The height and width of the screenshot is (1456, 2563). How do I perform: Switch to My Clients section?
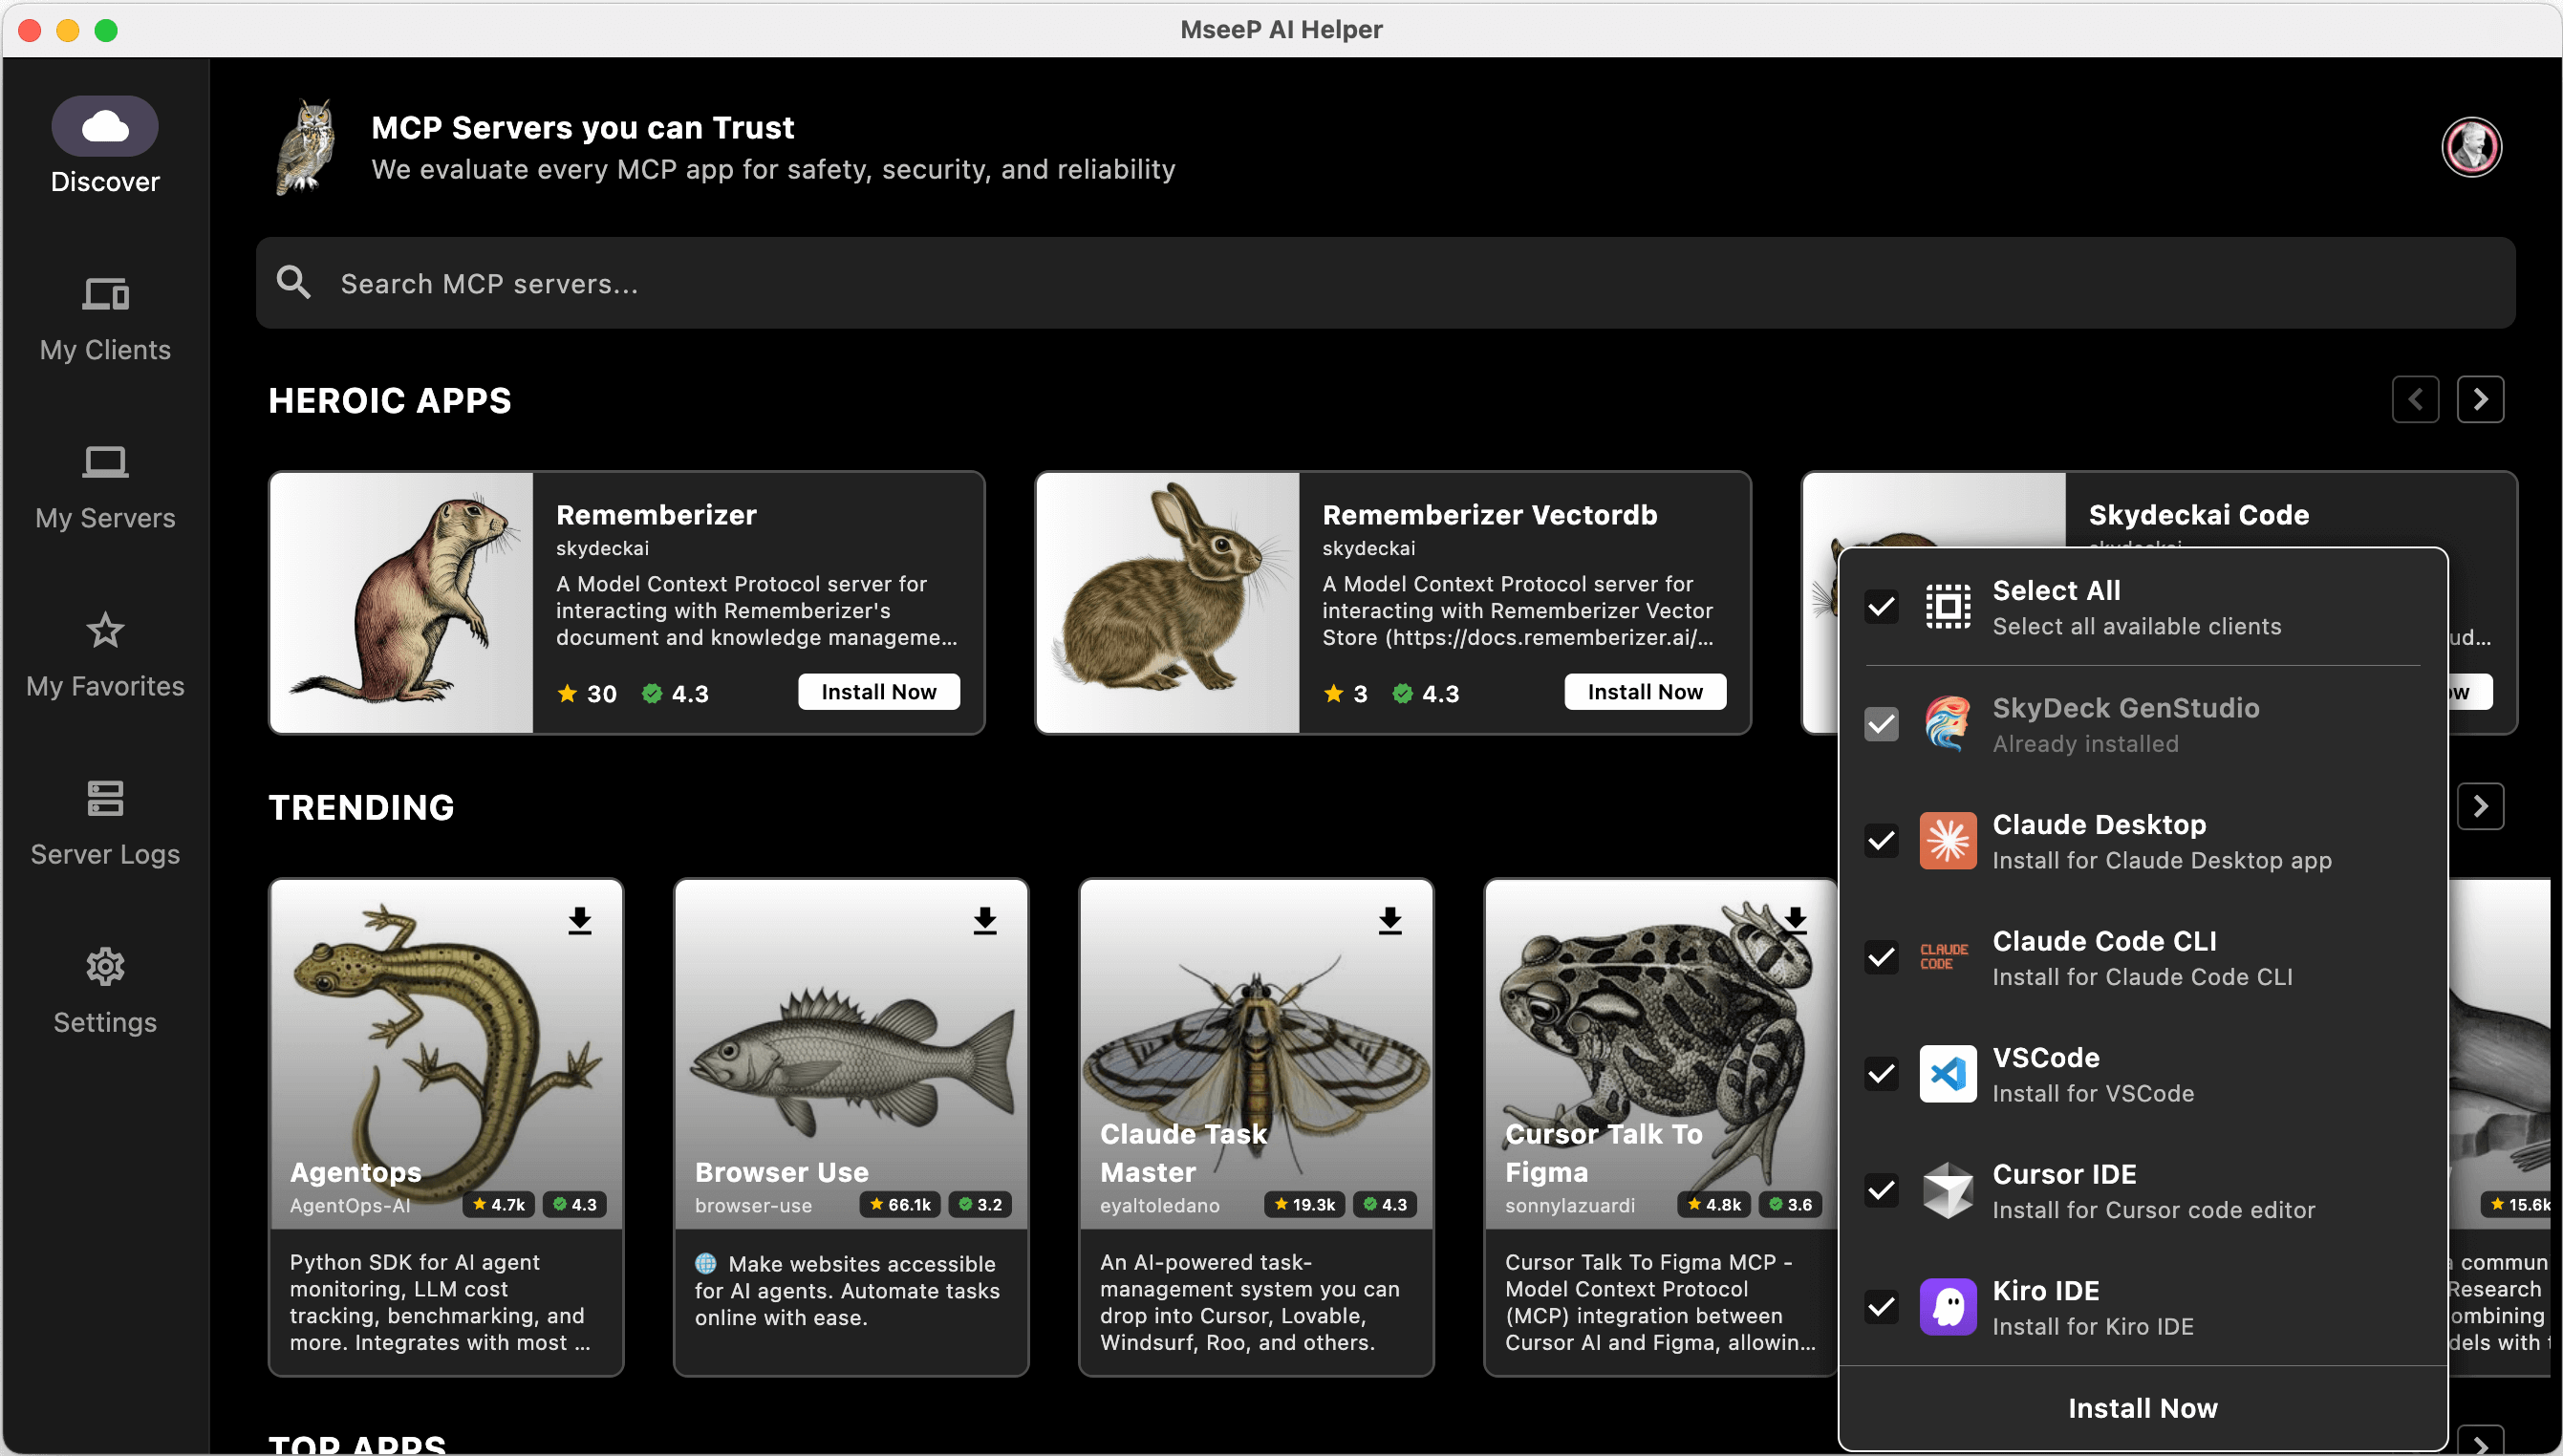click(105, 322)
